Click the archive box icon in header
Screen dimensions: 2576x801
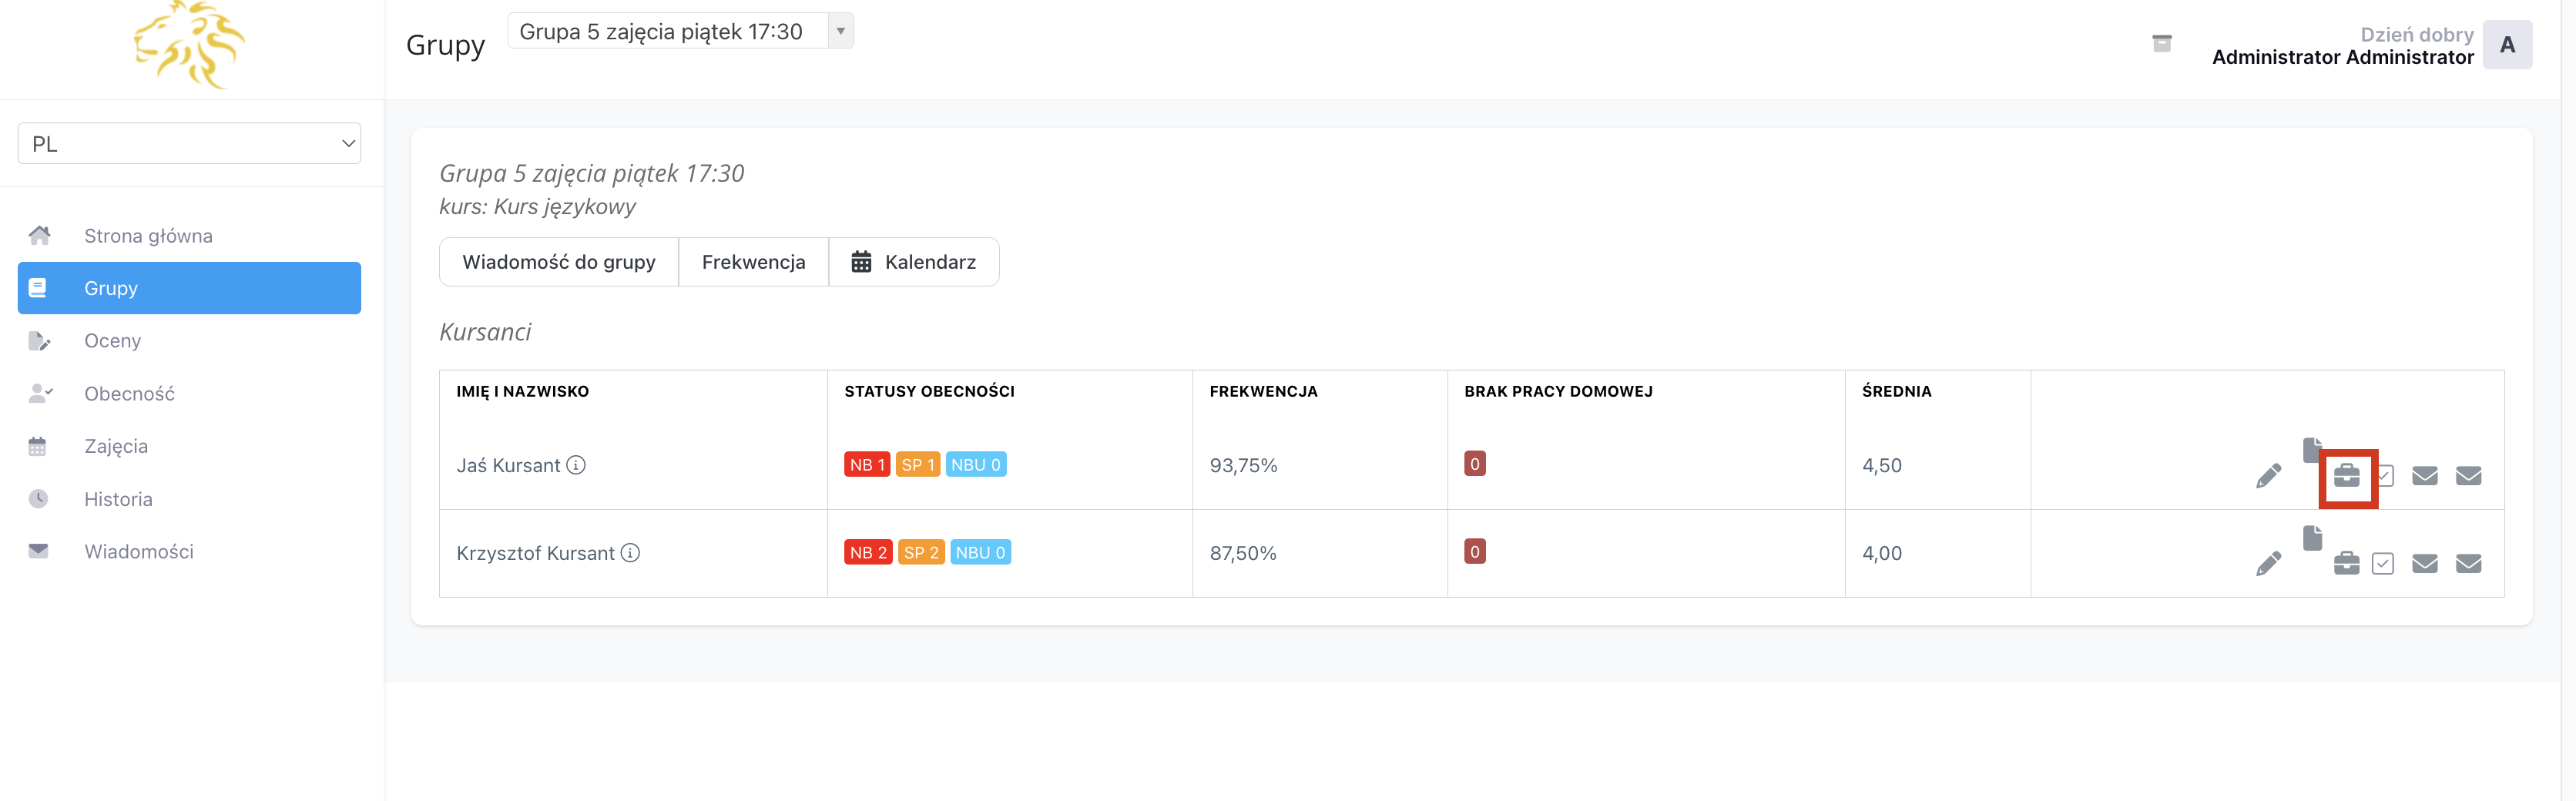click(x=2161, y=44)
